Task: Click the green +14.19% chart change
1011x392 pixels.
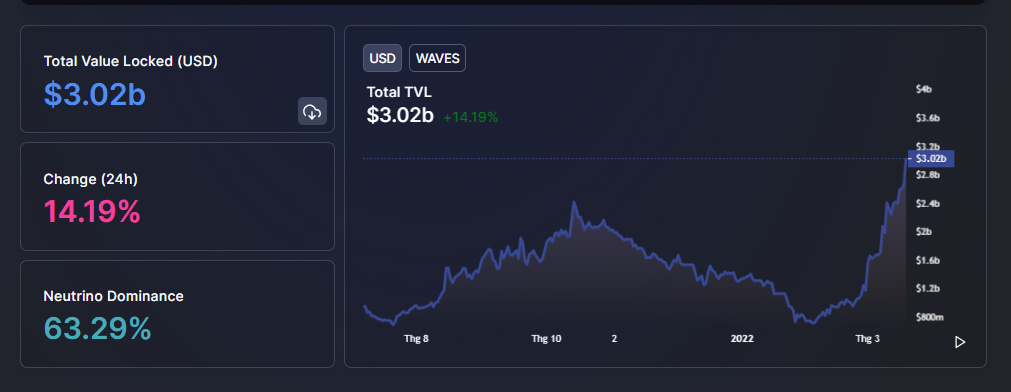Action: pos(471,117)
